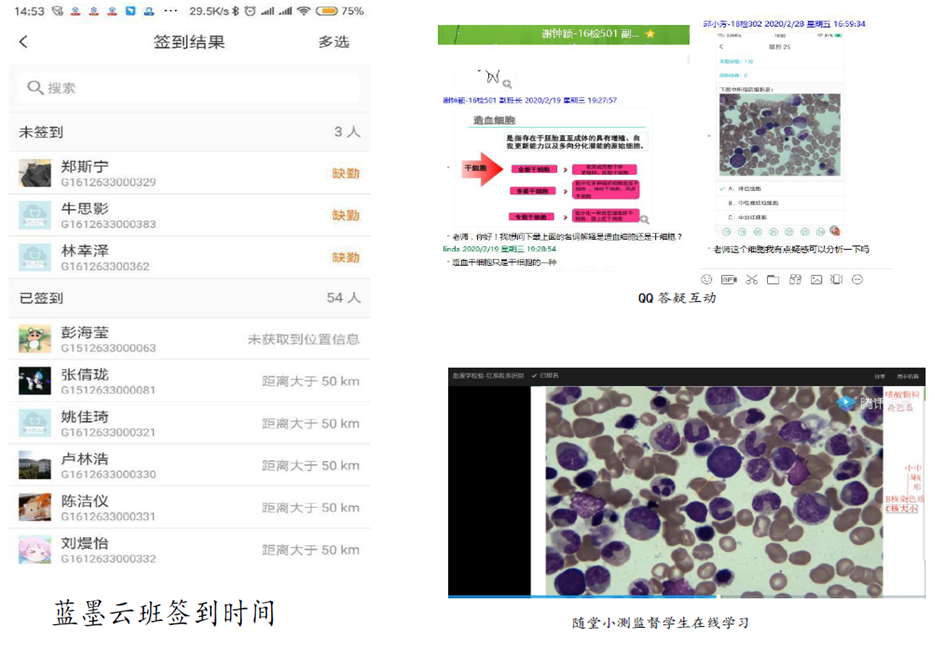Screen dimensions: 935x645
Task: Tap 缺勤 status for 郑斯宁
Action: point(346,173)
